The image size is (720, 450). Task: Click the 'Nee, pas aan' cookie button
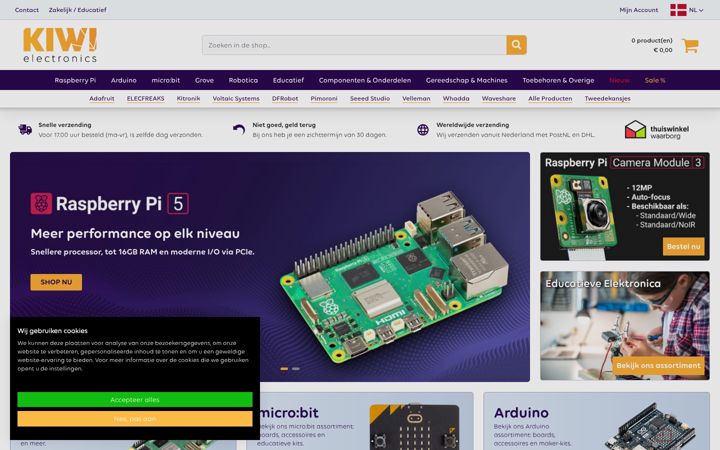coord(135,419)
